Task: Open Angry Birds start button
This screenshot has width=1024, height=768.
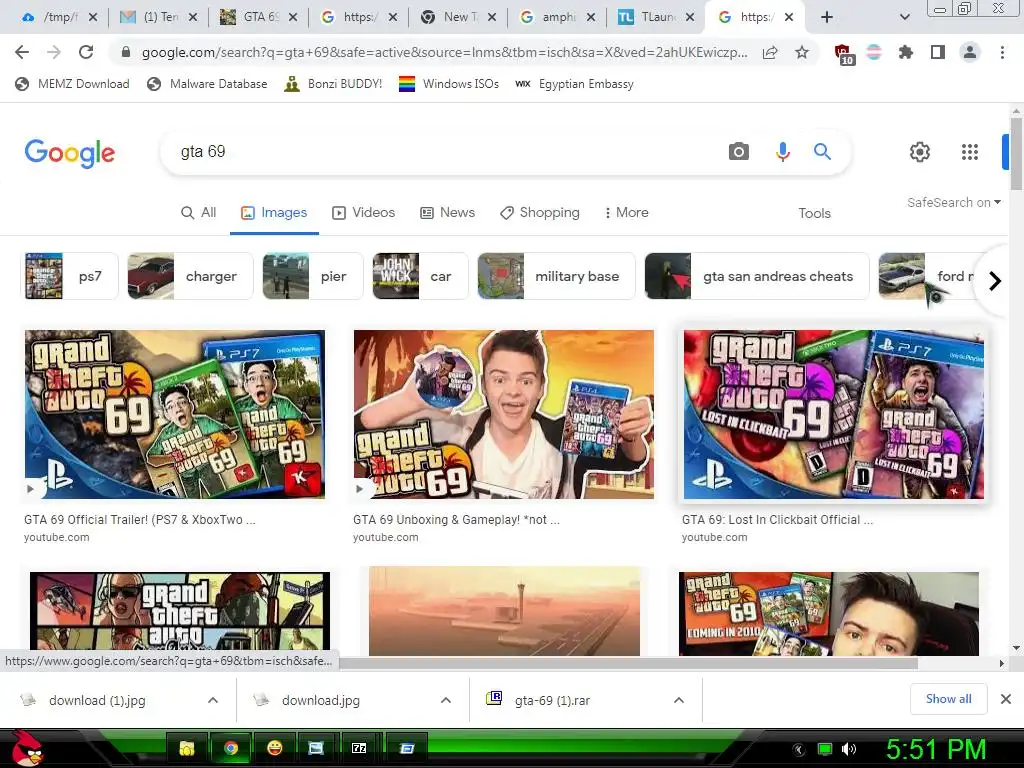Action: [x=26, y=748]
